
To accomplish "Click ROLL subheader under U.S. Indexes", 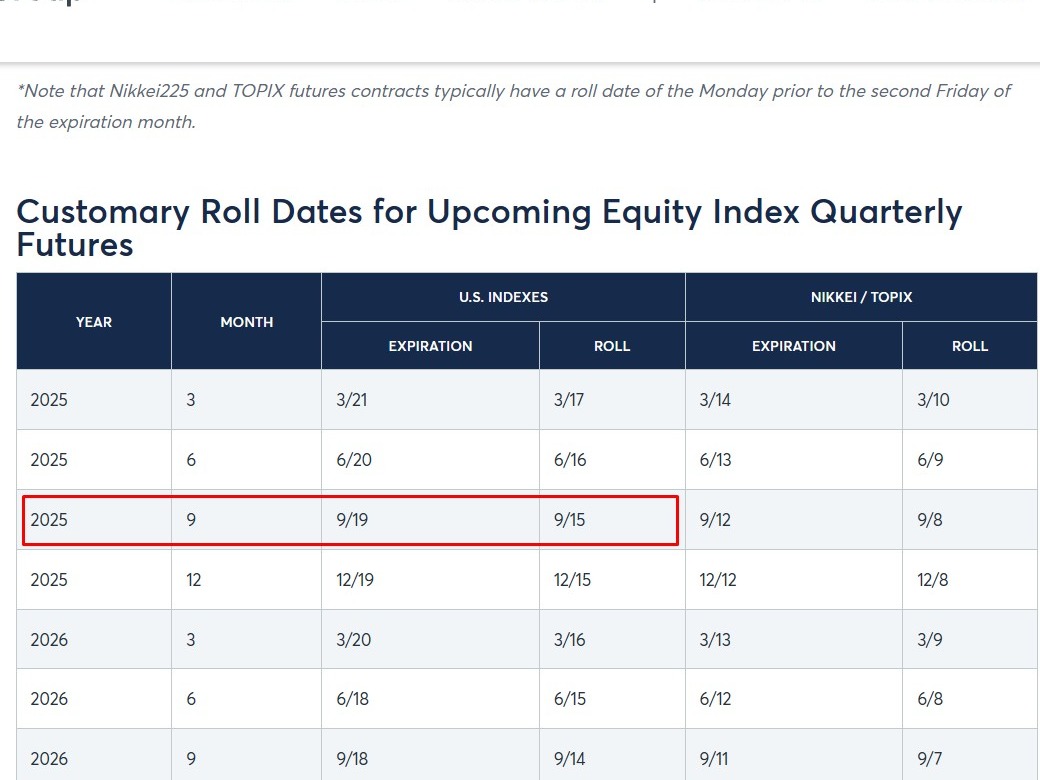I will [612, 346].
